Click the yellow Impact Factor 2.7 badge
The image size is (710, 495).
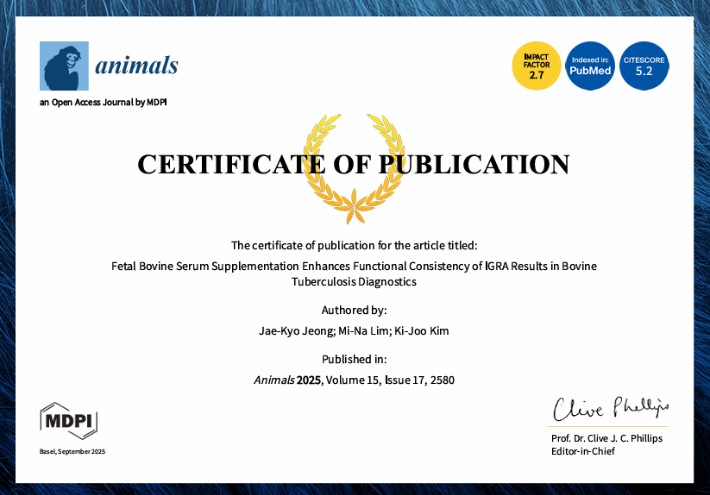[537, 66]
